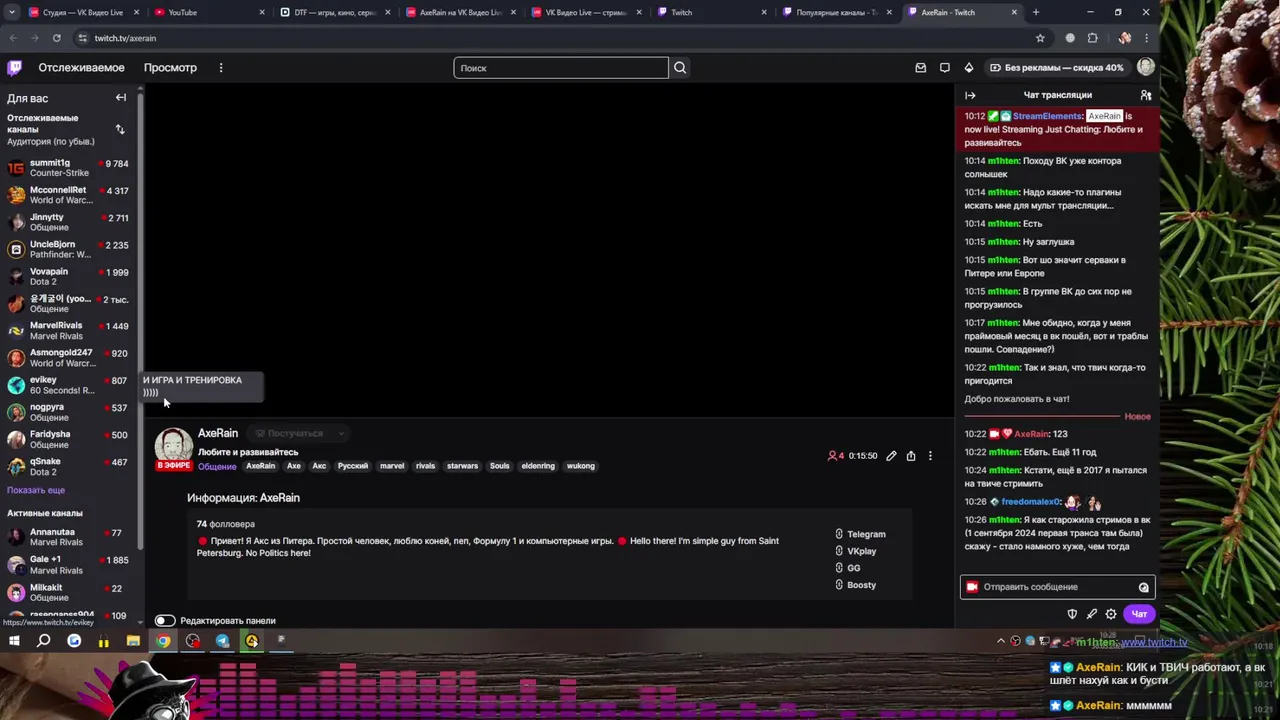
Task: Open Vovapain channel in the sidebar
Action: tap(68, 277)
